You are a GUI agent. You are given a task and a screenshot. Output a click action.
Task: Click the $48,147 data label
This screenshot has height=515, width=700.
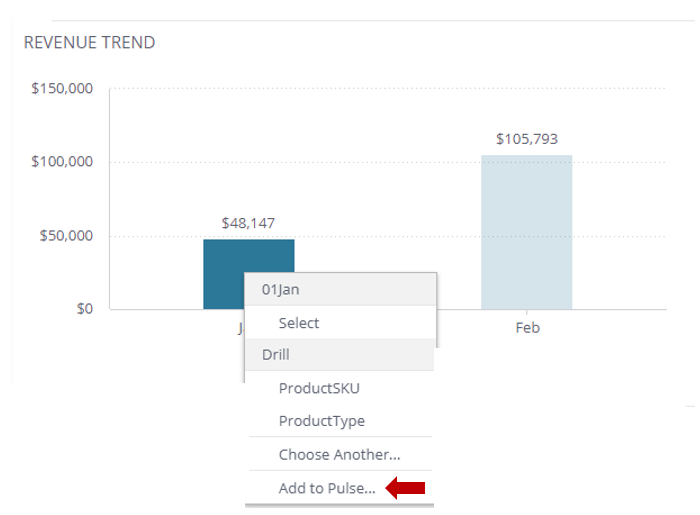click(248, 223)
